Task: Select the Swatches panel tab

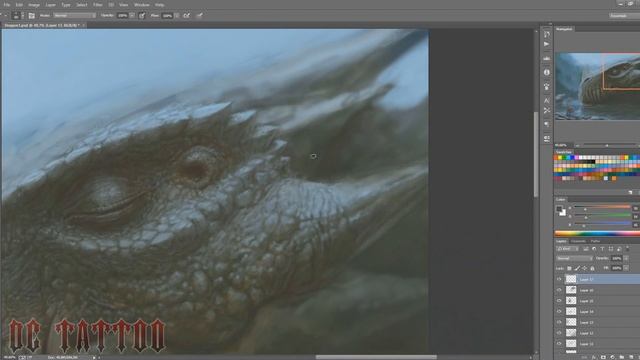Action: pos(564,152)
